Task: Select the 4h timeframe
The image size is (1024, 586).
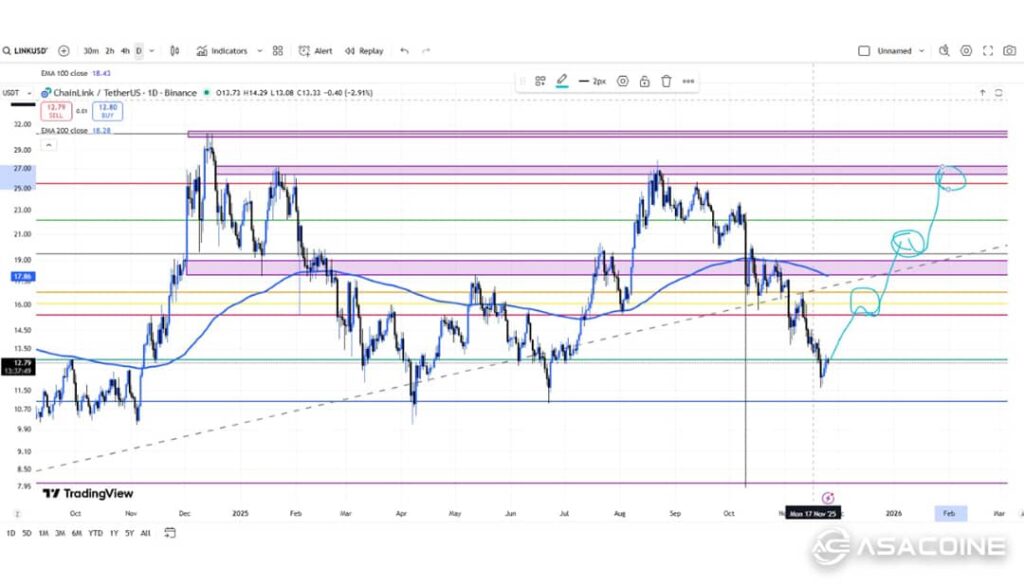Action: click(x=125, y=51)
